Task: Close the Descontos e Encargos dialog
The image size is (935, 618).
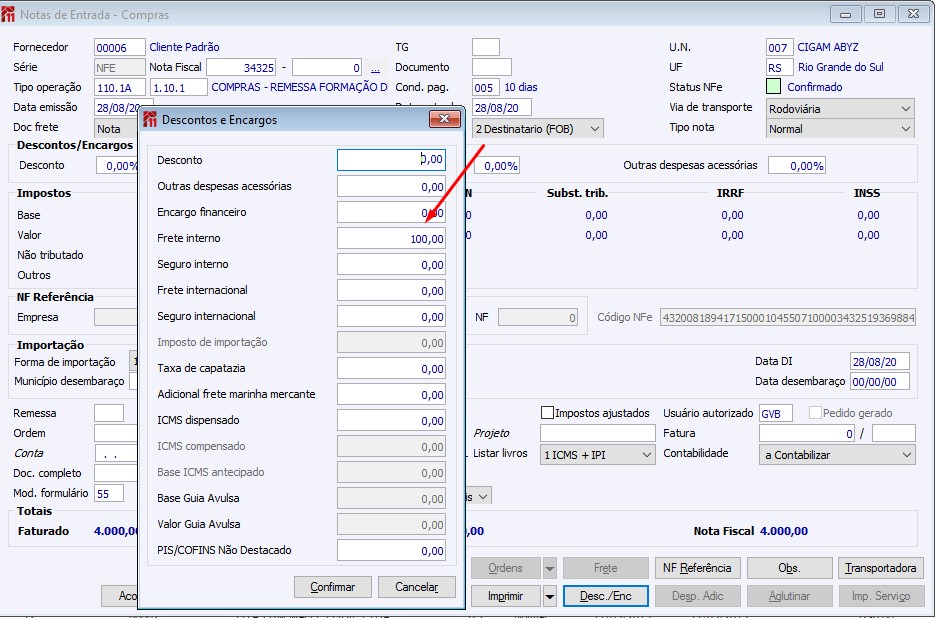Action: click(x=445, y=119)
